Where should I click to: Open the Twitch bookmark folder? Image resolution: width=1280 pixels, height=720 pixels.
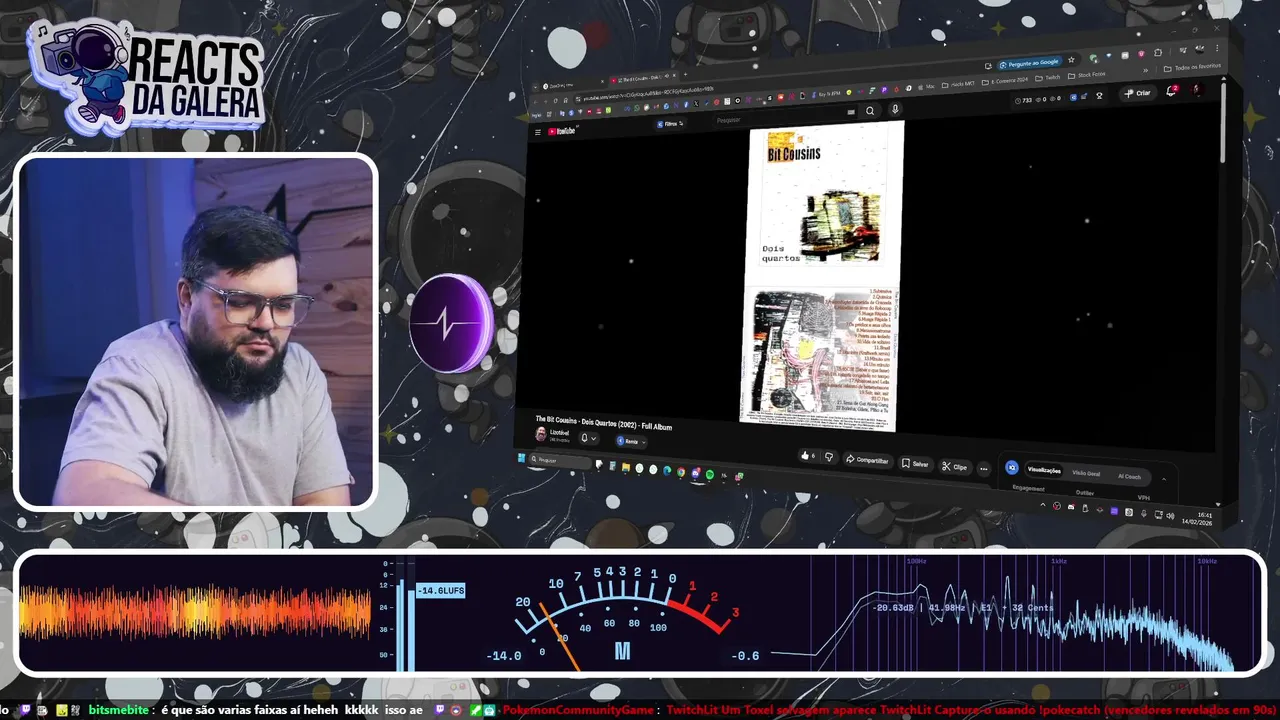click(x=1047, y=78)
